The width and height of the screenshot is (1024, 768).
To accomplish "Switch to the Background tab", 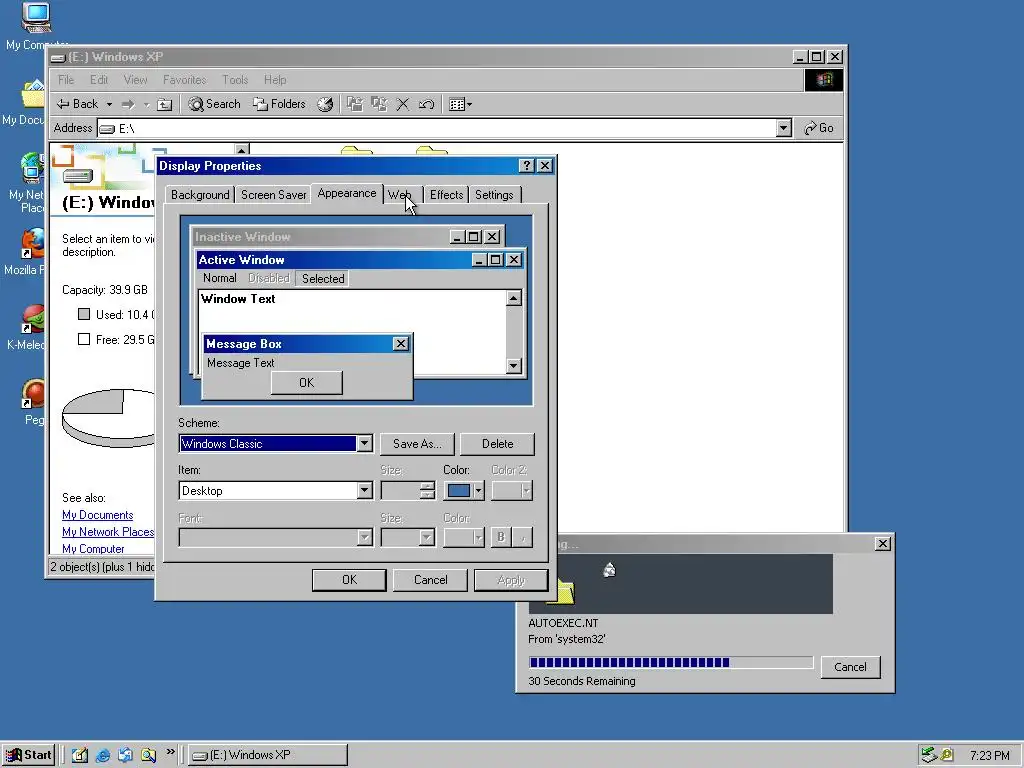I will click(200, 195).
